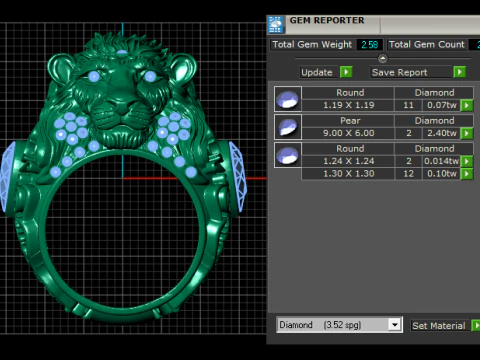Click the Update button
Image resolution: width=480 pixels, height=360 pixels.
(x=319, y=72)
